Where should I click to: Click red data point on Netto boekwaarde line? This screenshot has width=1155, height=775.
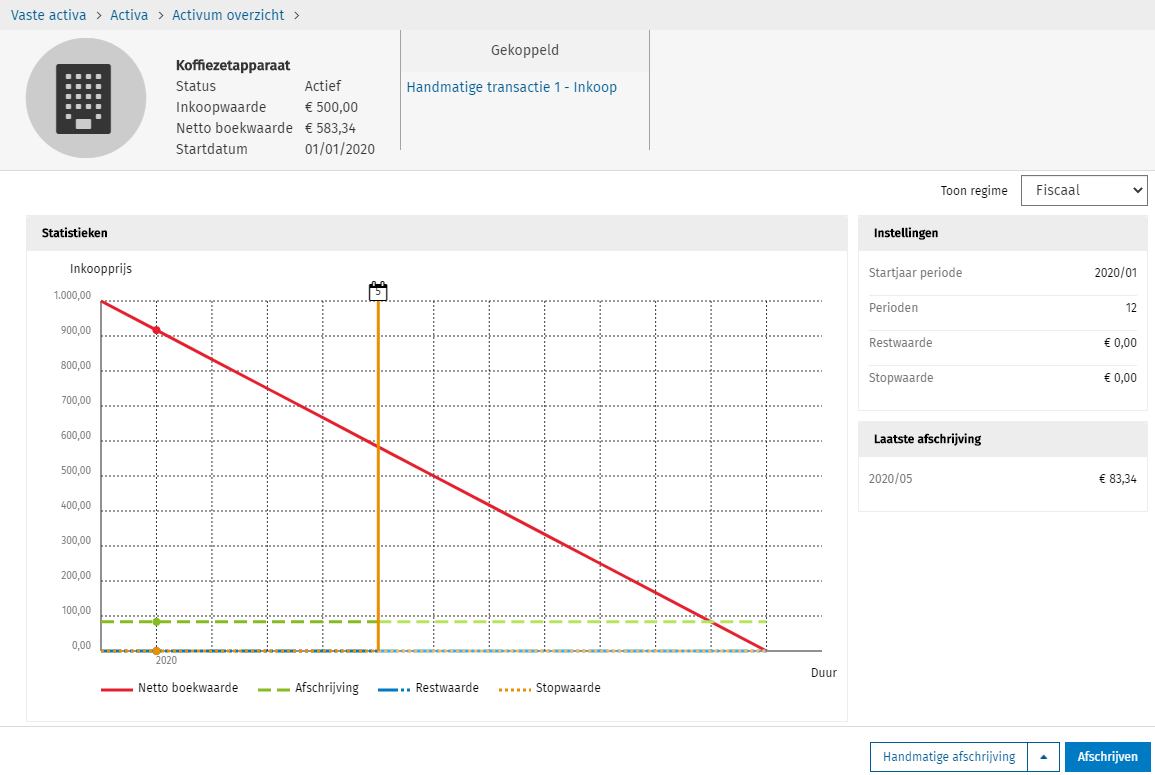pos(156,330)
